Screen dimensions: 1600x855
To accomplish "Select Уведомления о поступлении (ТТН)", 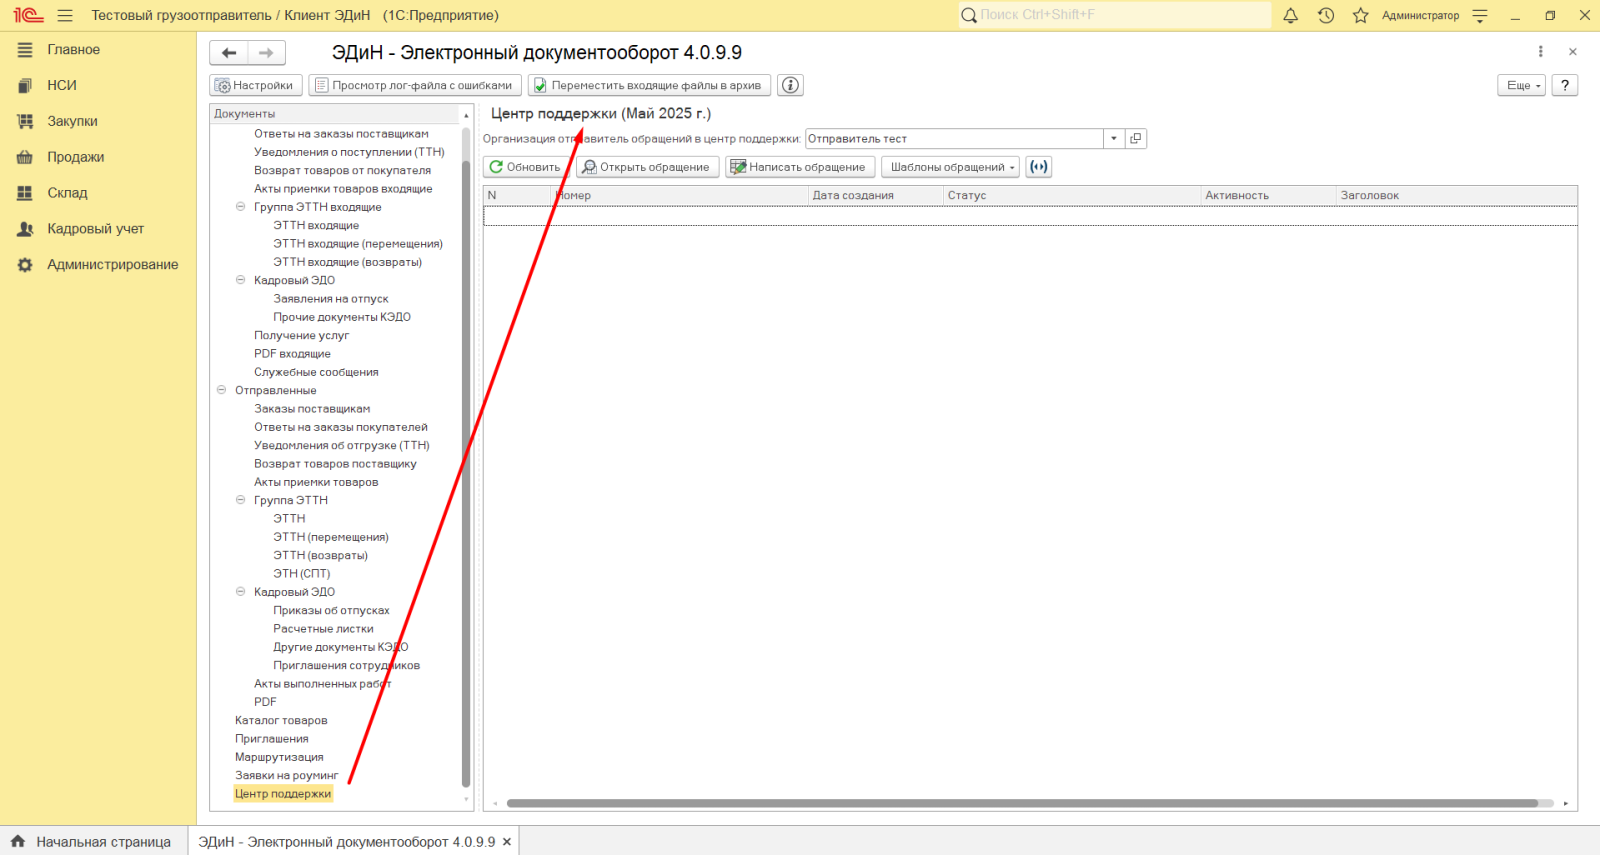I will tap(349, 152).
